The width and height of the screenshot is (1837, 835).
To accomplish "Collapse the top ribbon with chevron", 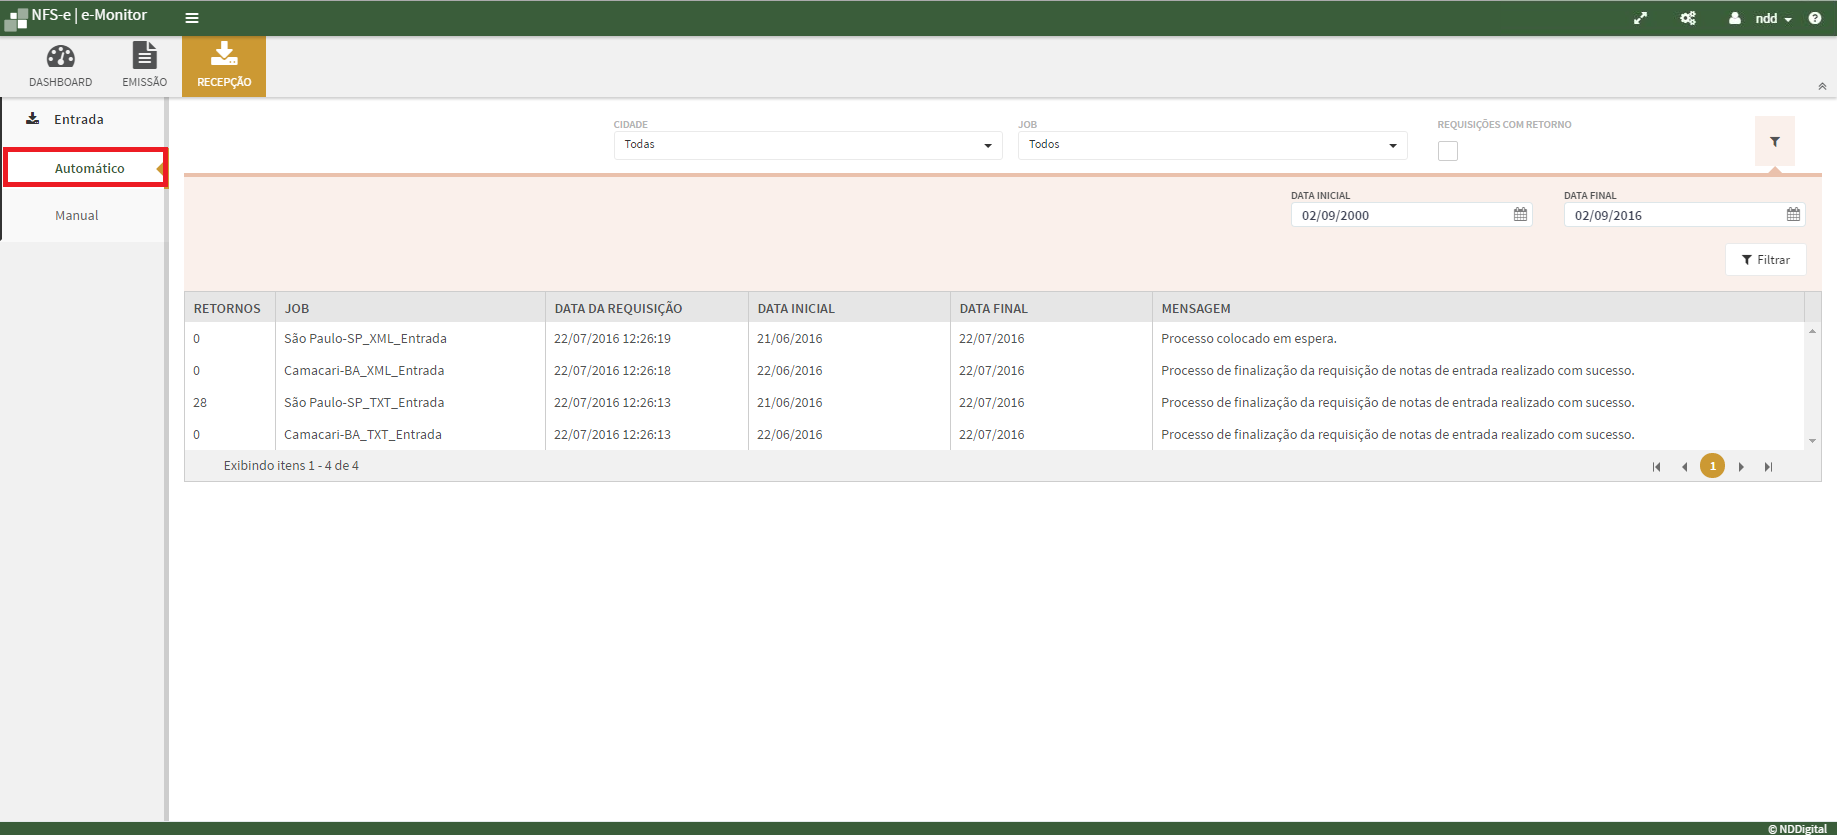I will [1822, 87].
